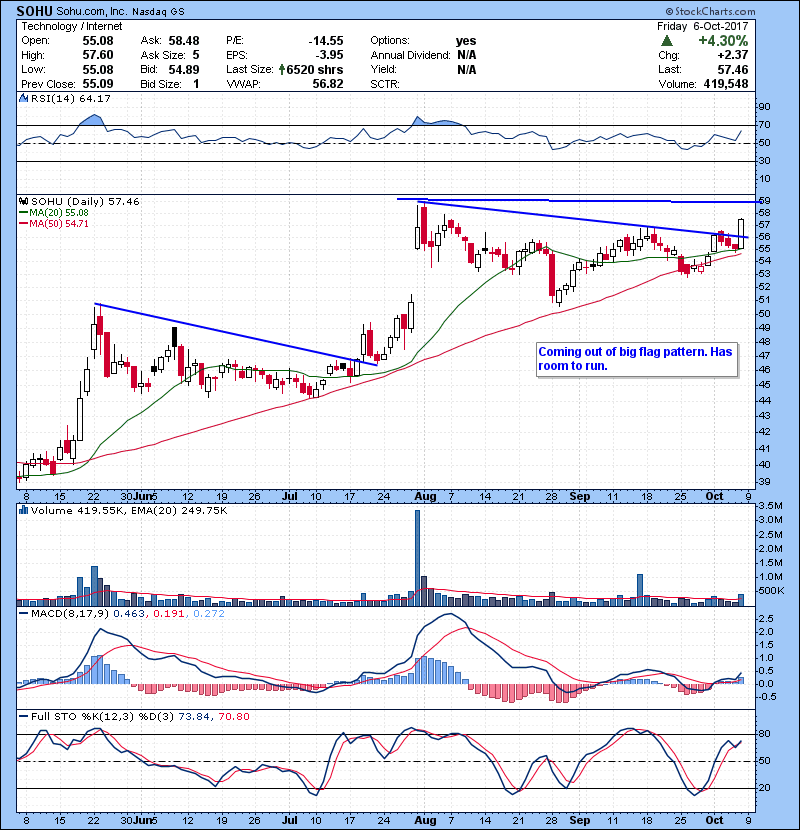Select the +4.30% percent change
This screenshot has width=800, height=830.
(723, 41)
